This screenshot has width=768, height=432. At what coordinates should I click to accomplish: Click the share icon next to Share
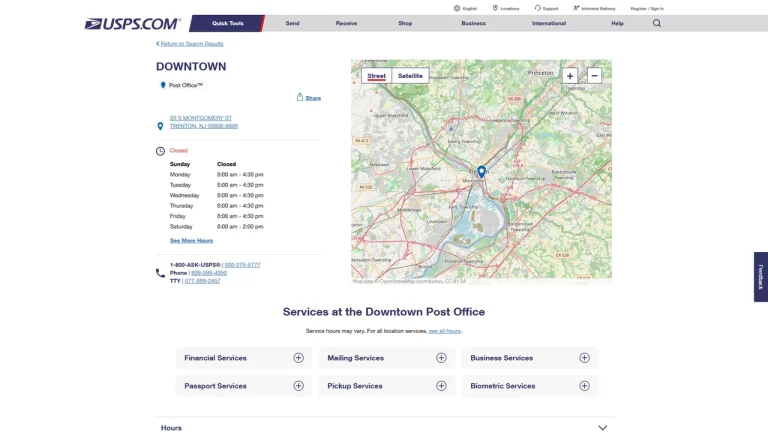tap(300, 97)
